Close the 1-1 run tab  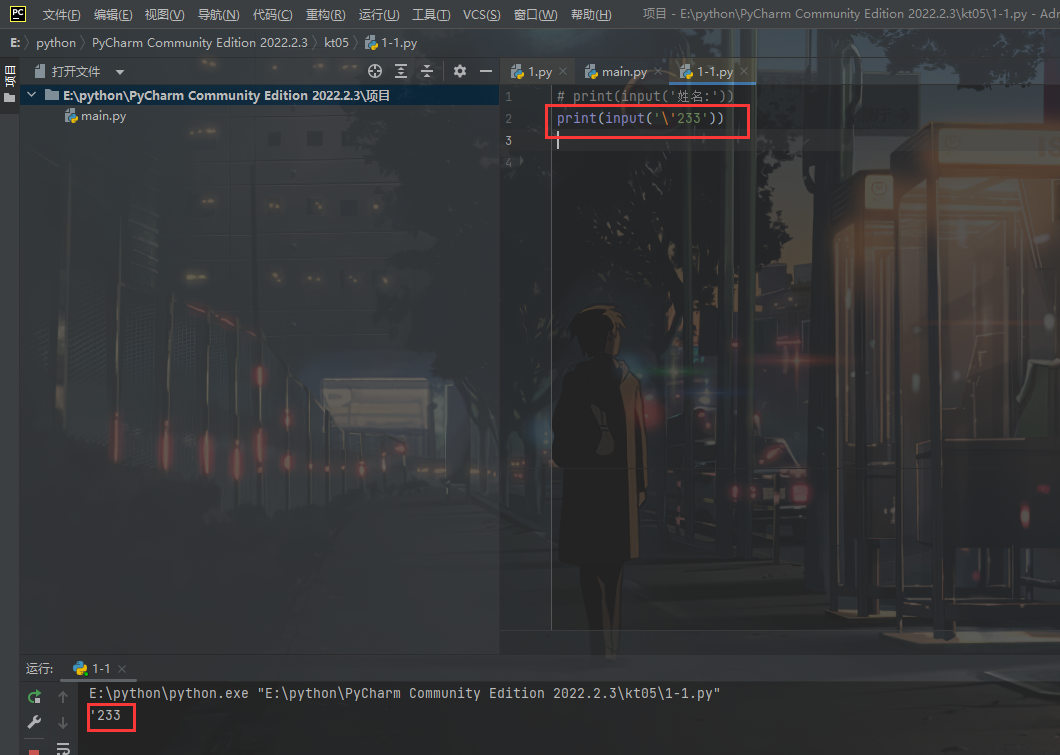click(122, 668)
